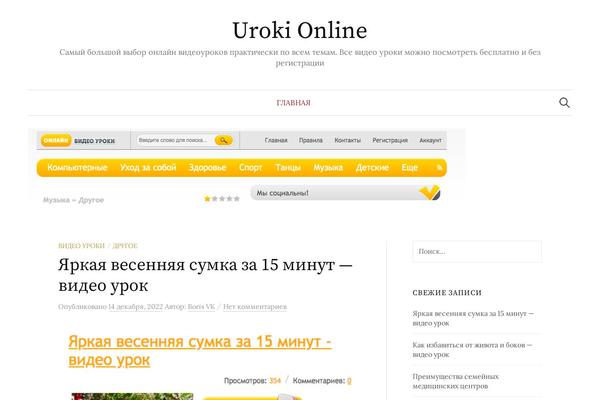Open Правила link in banner
The width and height of the screenshot is (600, 400).
[311, 140]
